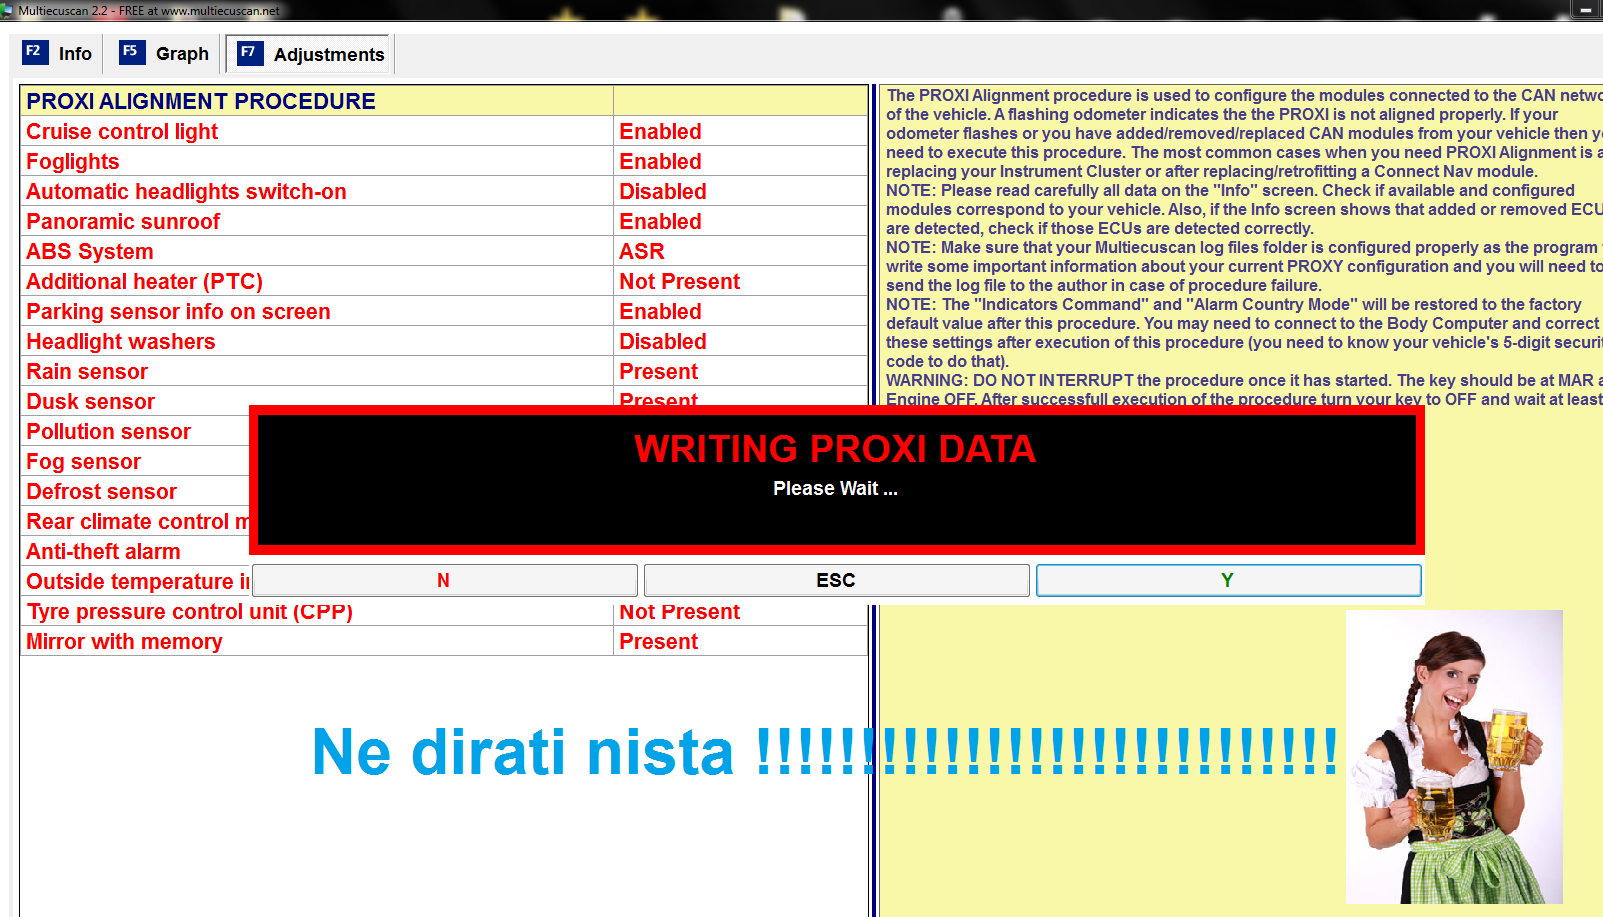
Task: Confirm with the Y button
Action: 1227,580
